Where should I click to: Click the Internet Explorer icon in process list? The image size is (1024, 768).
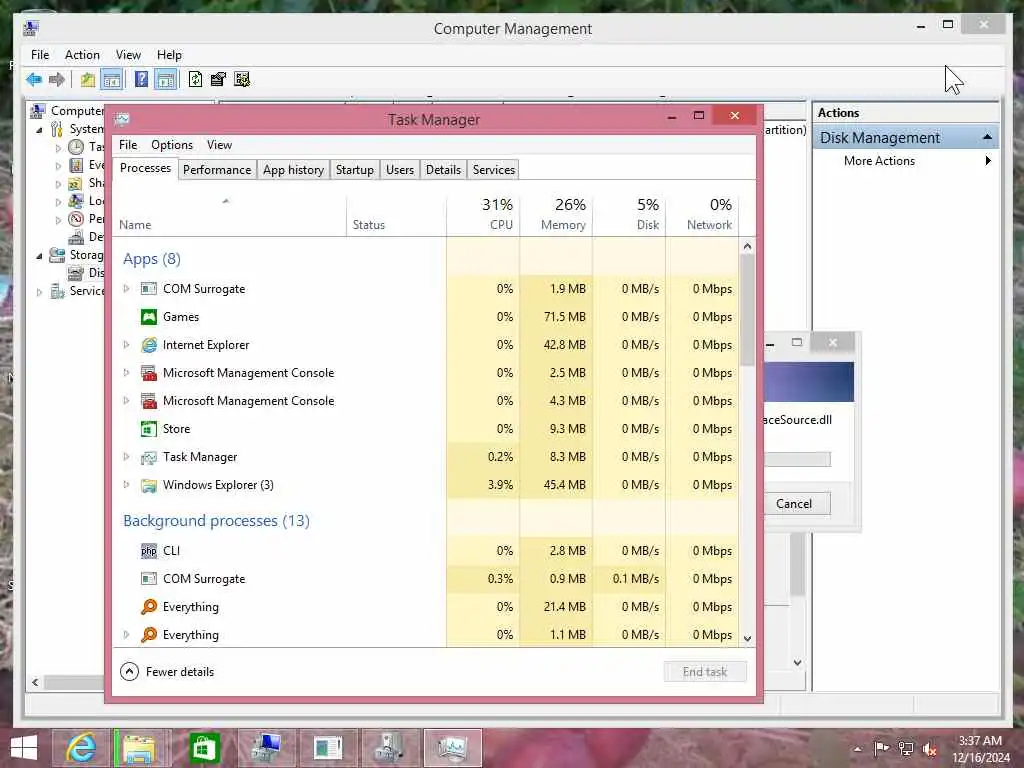149,345
